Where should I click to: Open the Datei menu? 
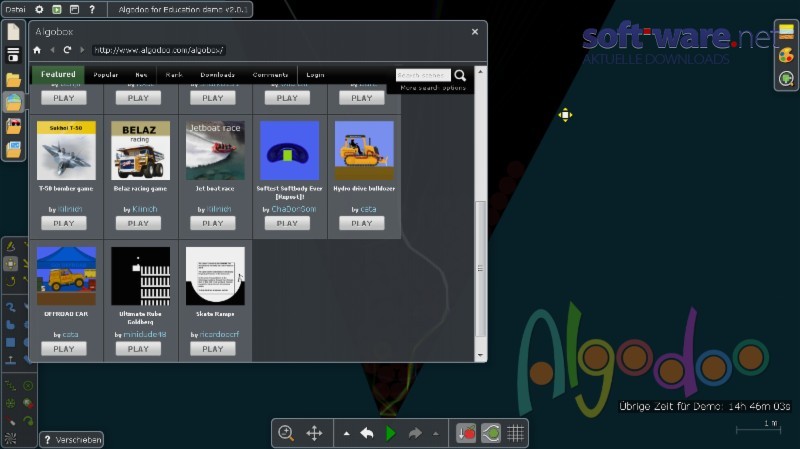(x=15, y=9)
